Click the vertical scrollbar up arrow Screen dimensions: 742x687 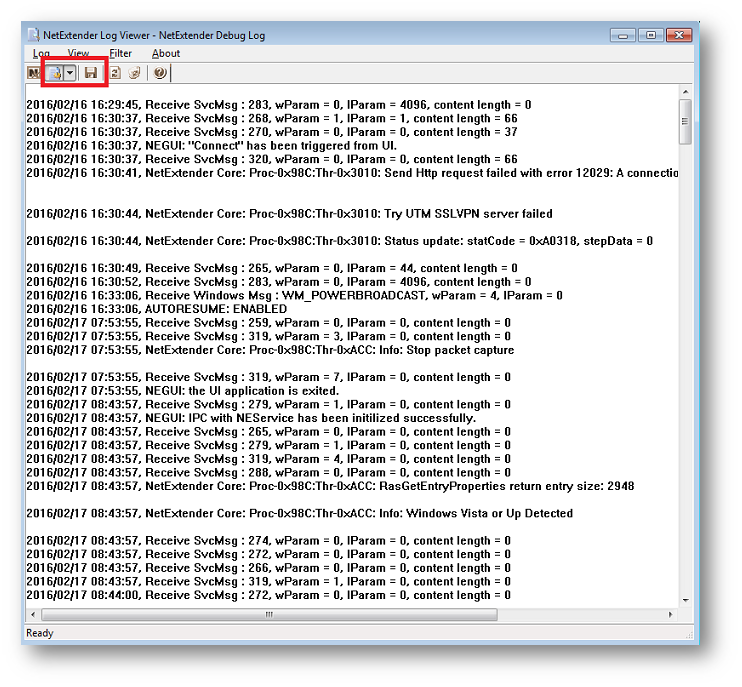coord(685,92)
